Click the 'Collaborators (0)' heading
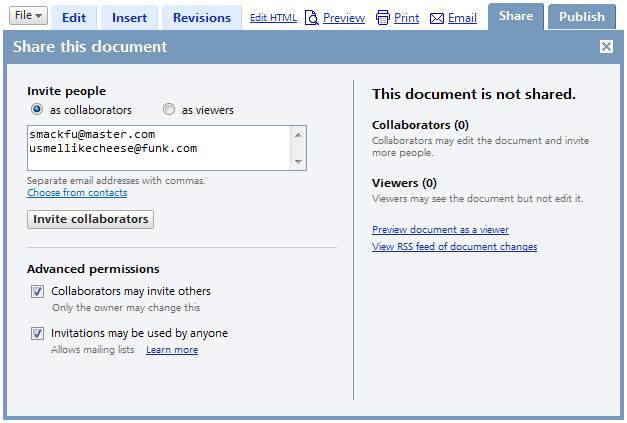This screenshot has width=627, height=423. (420, 125)
